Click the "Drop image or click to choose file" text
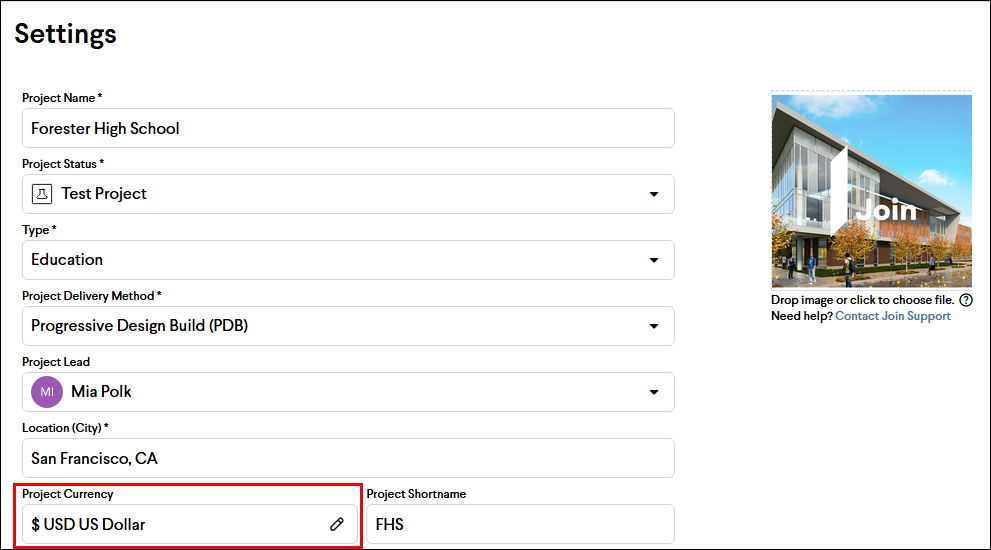This screenshot has width=991, height=550. (x=862, y=300)
